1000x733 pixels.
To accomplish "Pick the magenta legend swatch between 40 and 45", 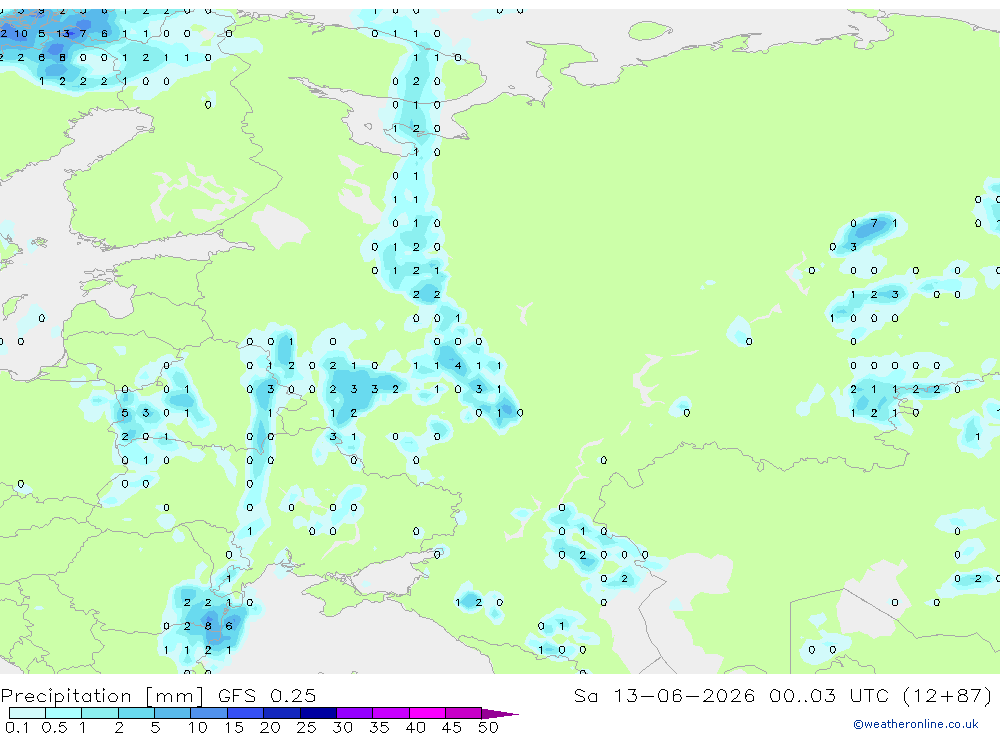I will point(427,713).
